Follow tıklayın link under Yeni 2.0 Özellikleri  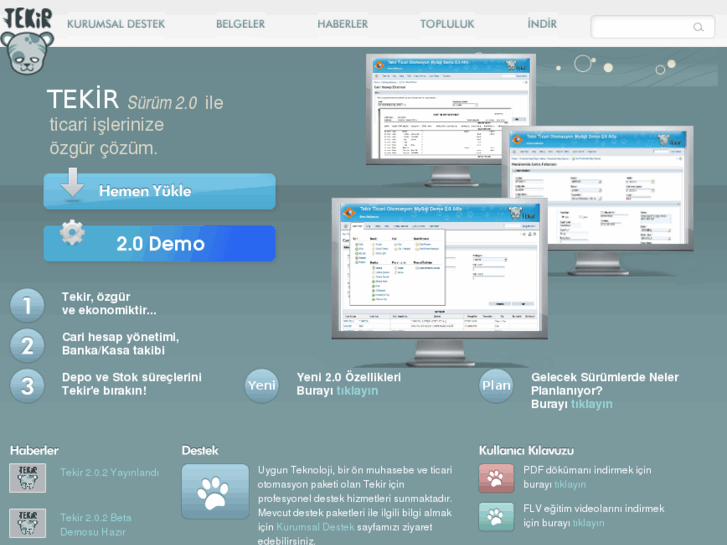(x=357, y=391)
